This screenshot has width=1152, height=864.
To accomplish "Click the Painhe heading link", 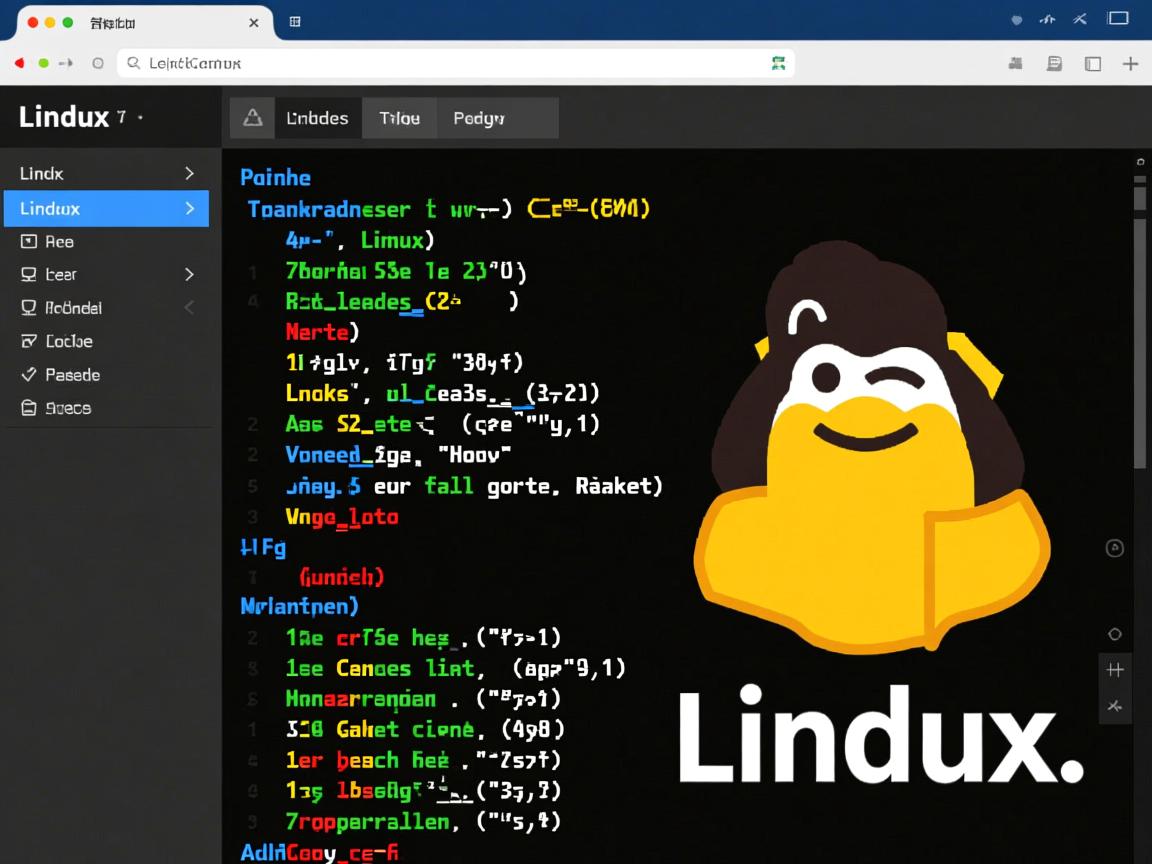I will point(275,177).
